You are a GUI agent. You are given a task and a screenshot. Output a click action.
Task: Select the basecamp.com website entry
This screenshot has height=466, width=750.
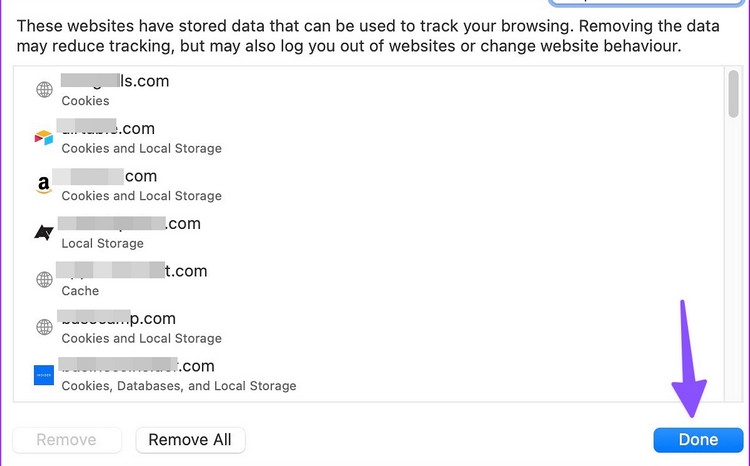[300, 328]
